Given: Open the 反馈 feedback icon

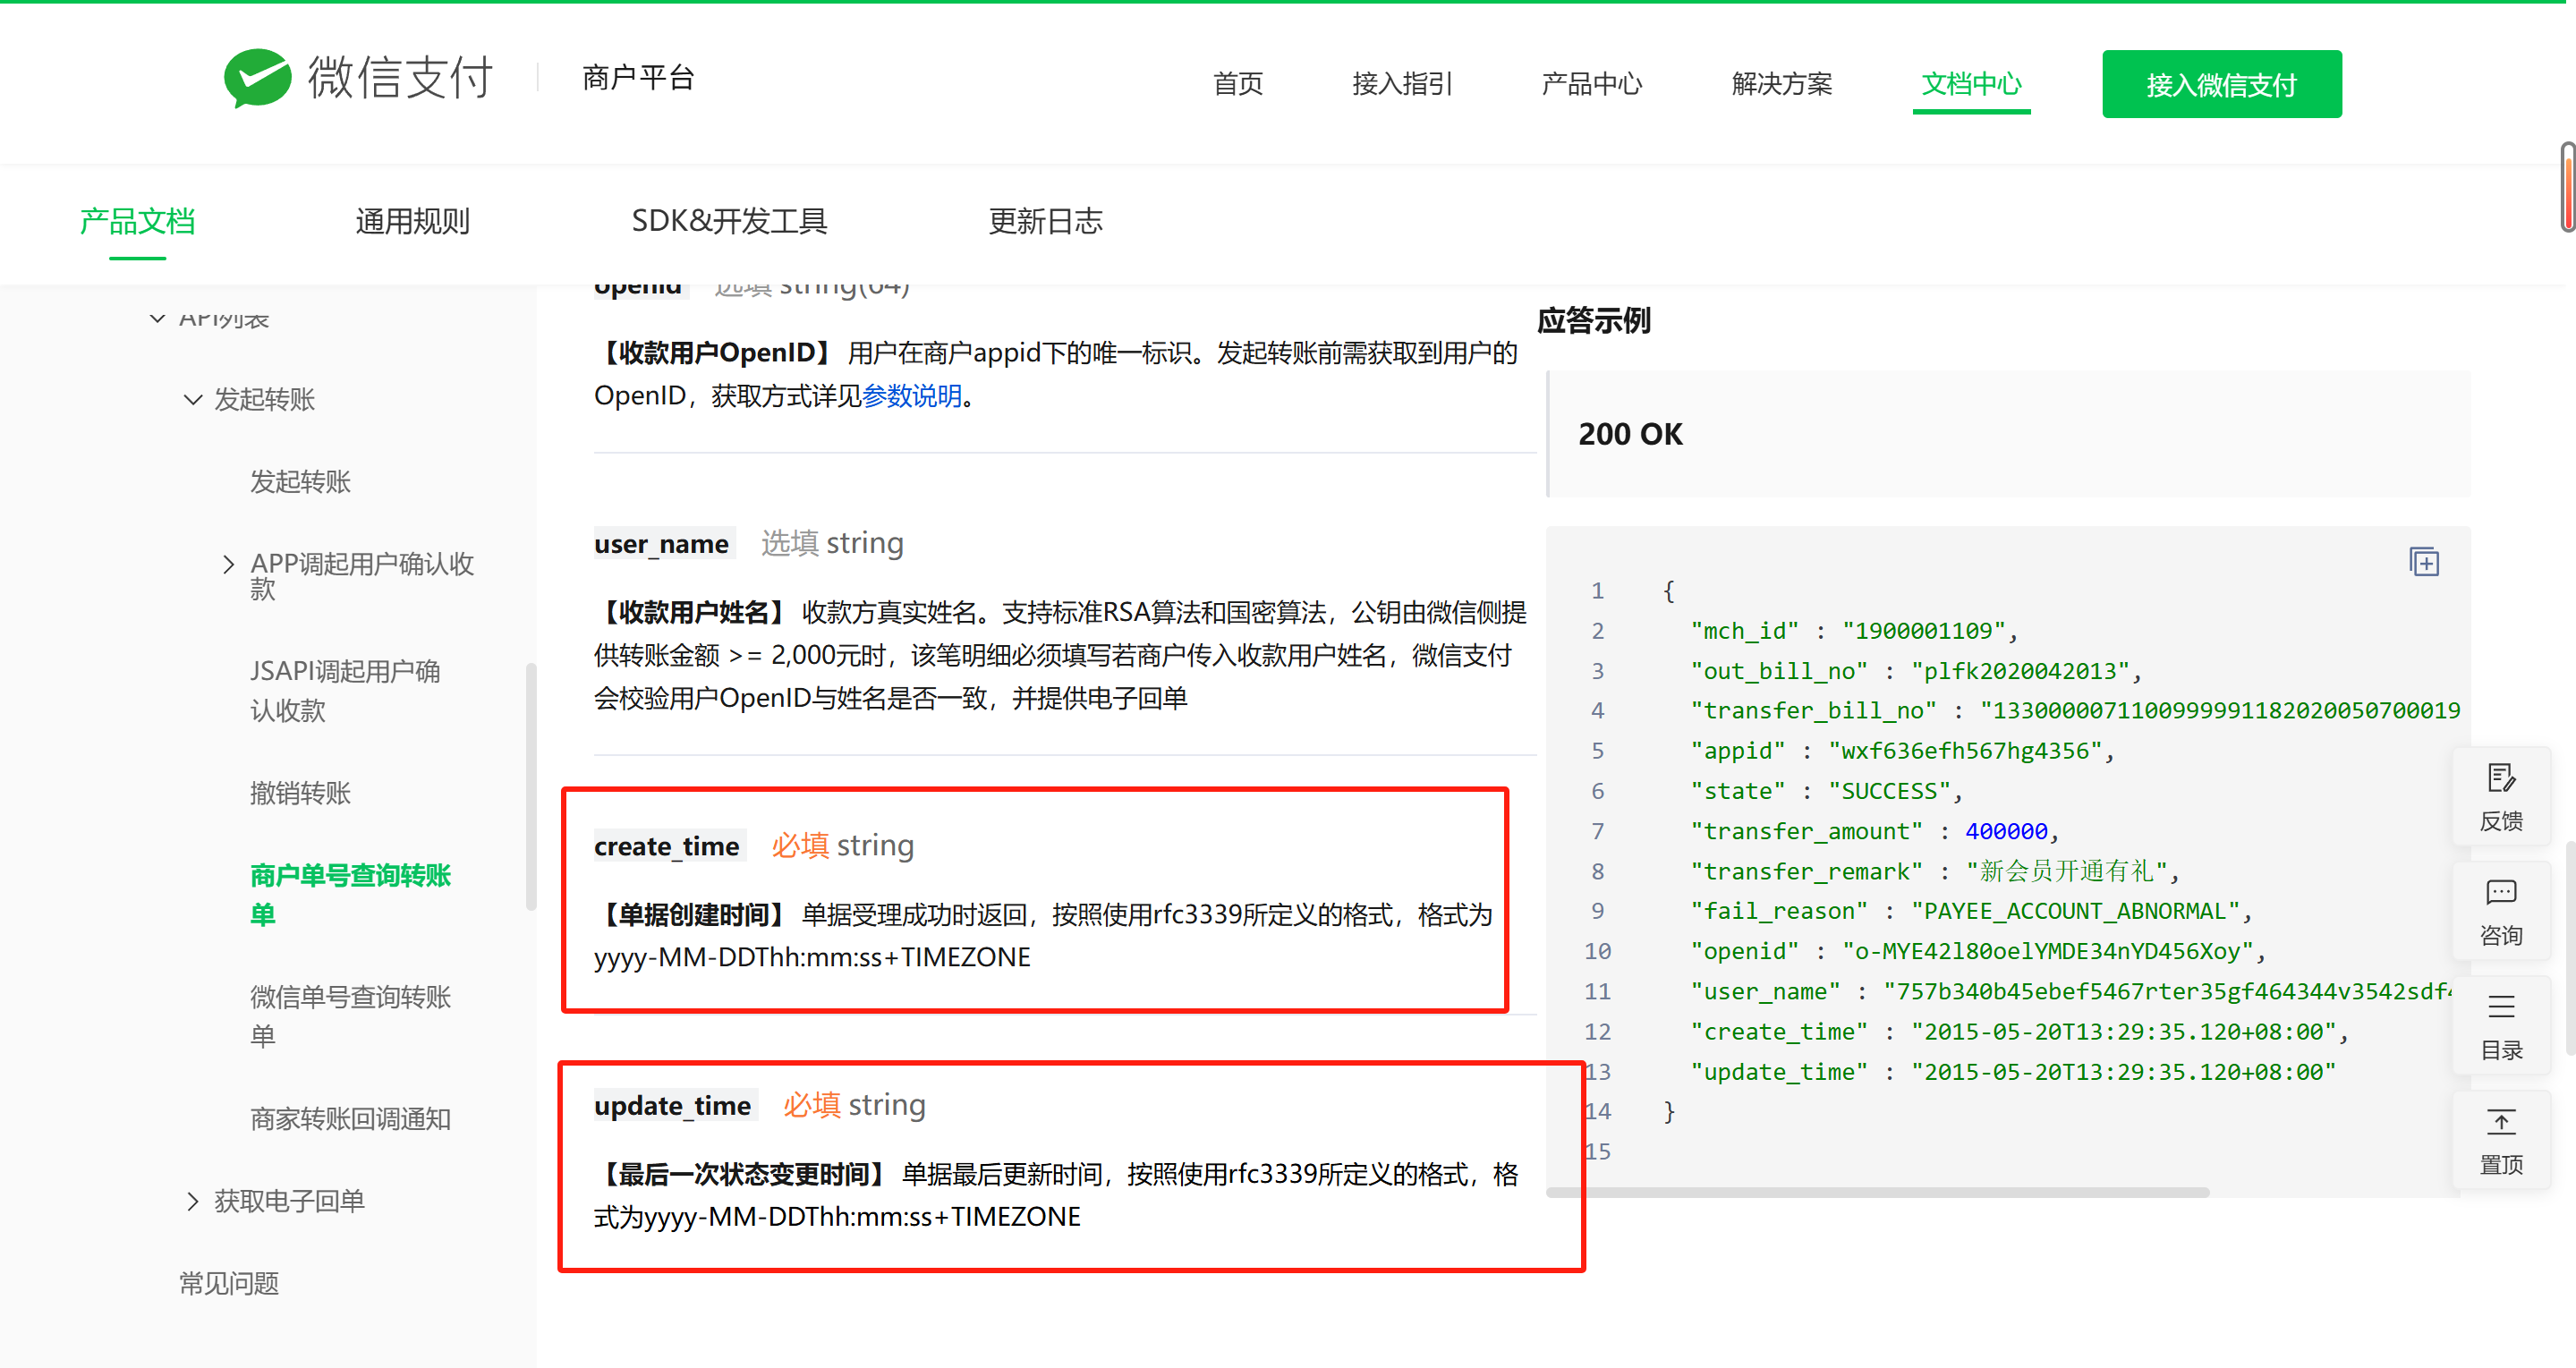Looking at the screenshot, I should [x=2500, y=779].
